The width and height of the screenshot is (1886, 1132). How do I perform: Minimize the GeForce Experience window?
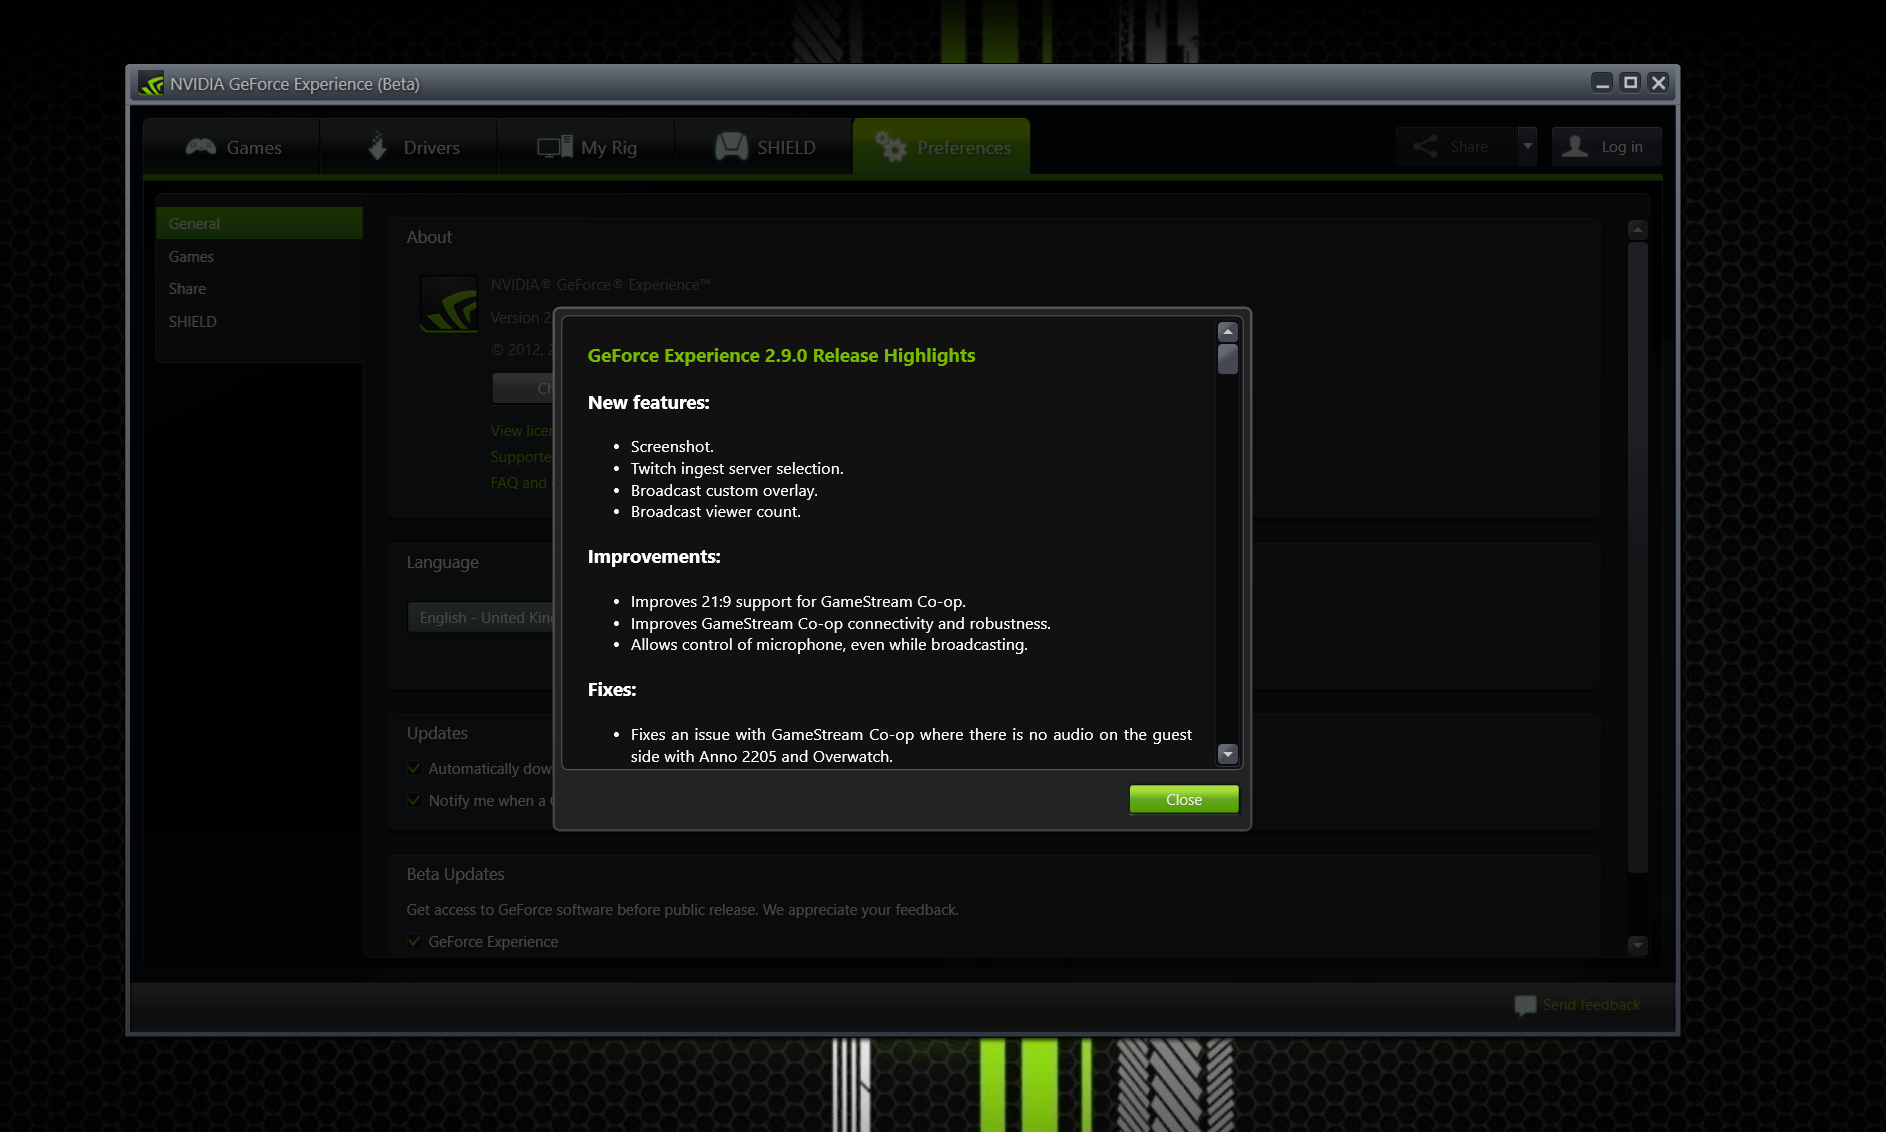[1602, 83]
